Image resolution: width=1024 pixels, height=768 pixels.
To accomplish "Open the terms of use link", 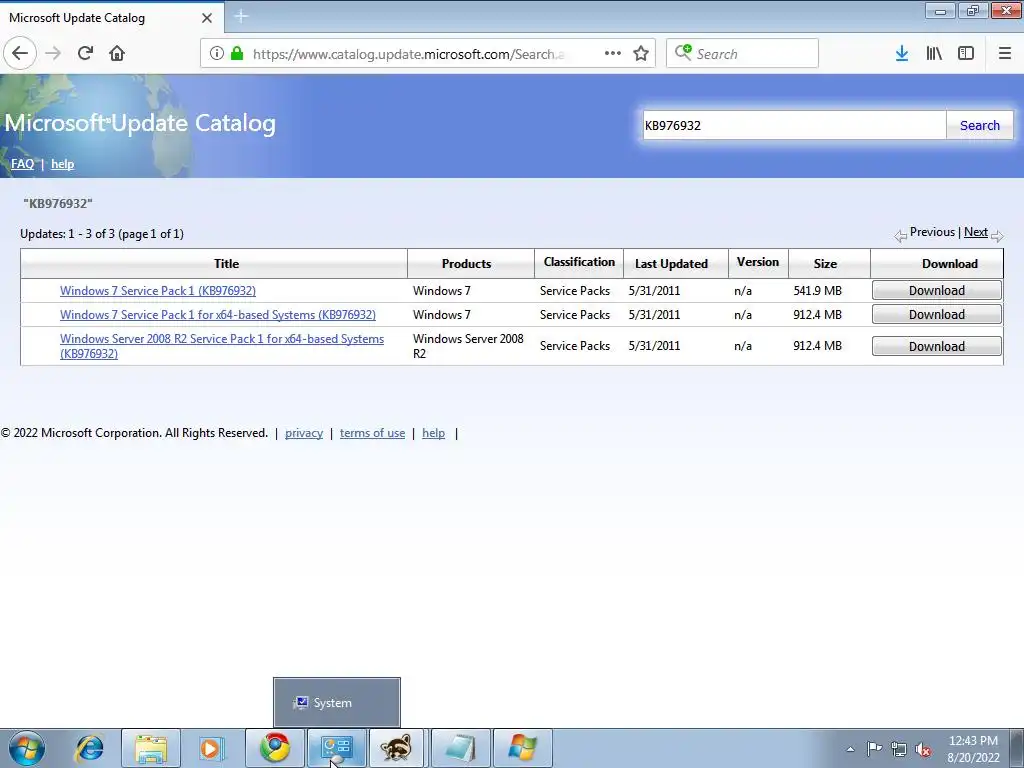I will coord(372,433).
